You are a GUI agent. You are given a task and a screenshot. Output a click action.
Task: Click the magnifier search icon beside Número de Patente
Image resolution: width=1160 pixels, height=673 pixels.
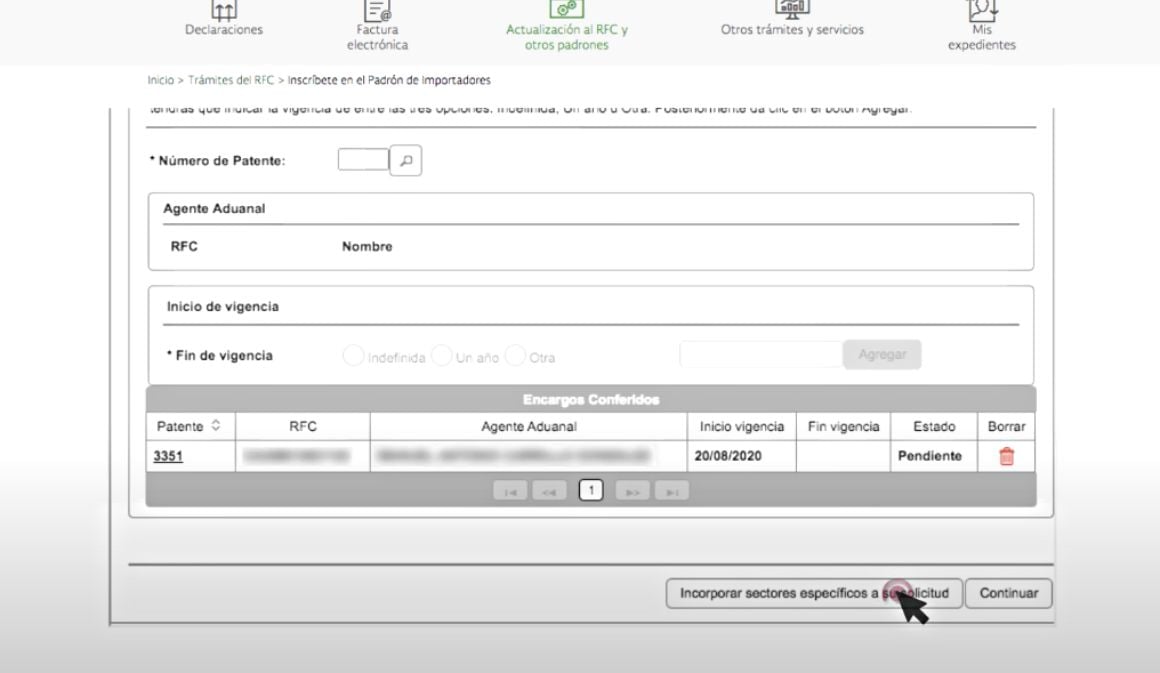coord(405,160)
